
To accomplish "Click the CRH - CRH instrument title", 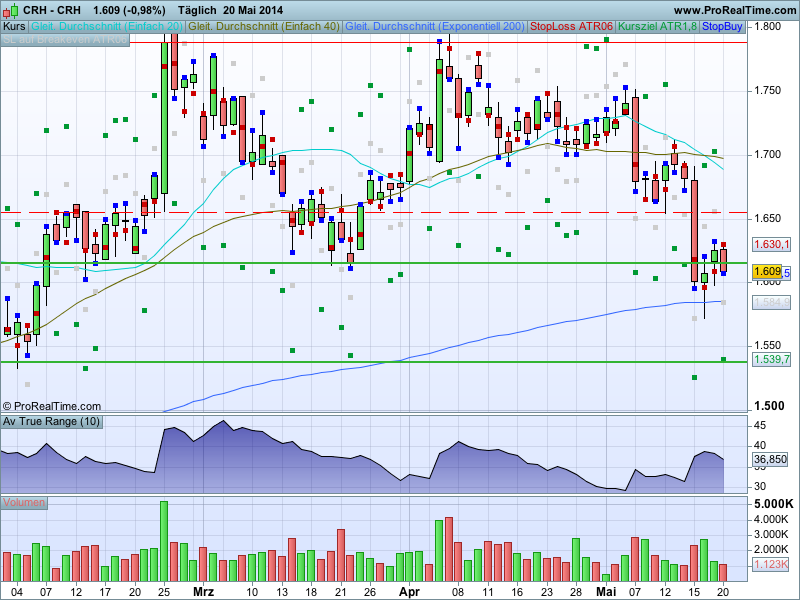I will pos(52,10).
